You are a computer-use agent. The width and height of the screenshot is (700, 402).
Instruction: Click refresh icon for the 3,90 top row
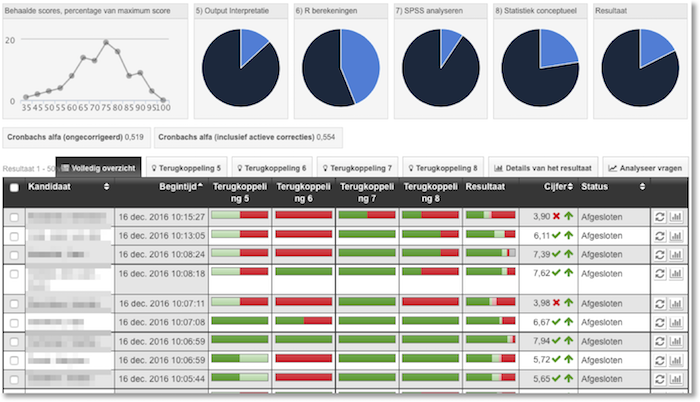(659, 216)
